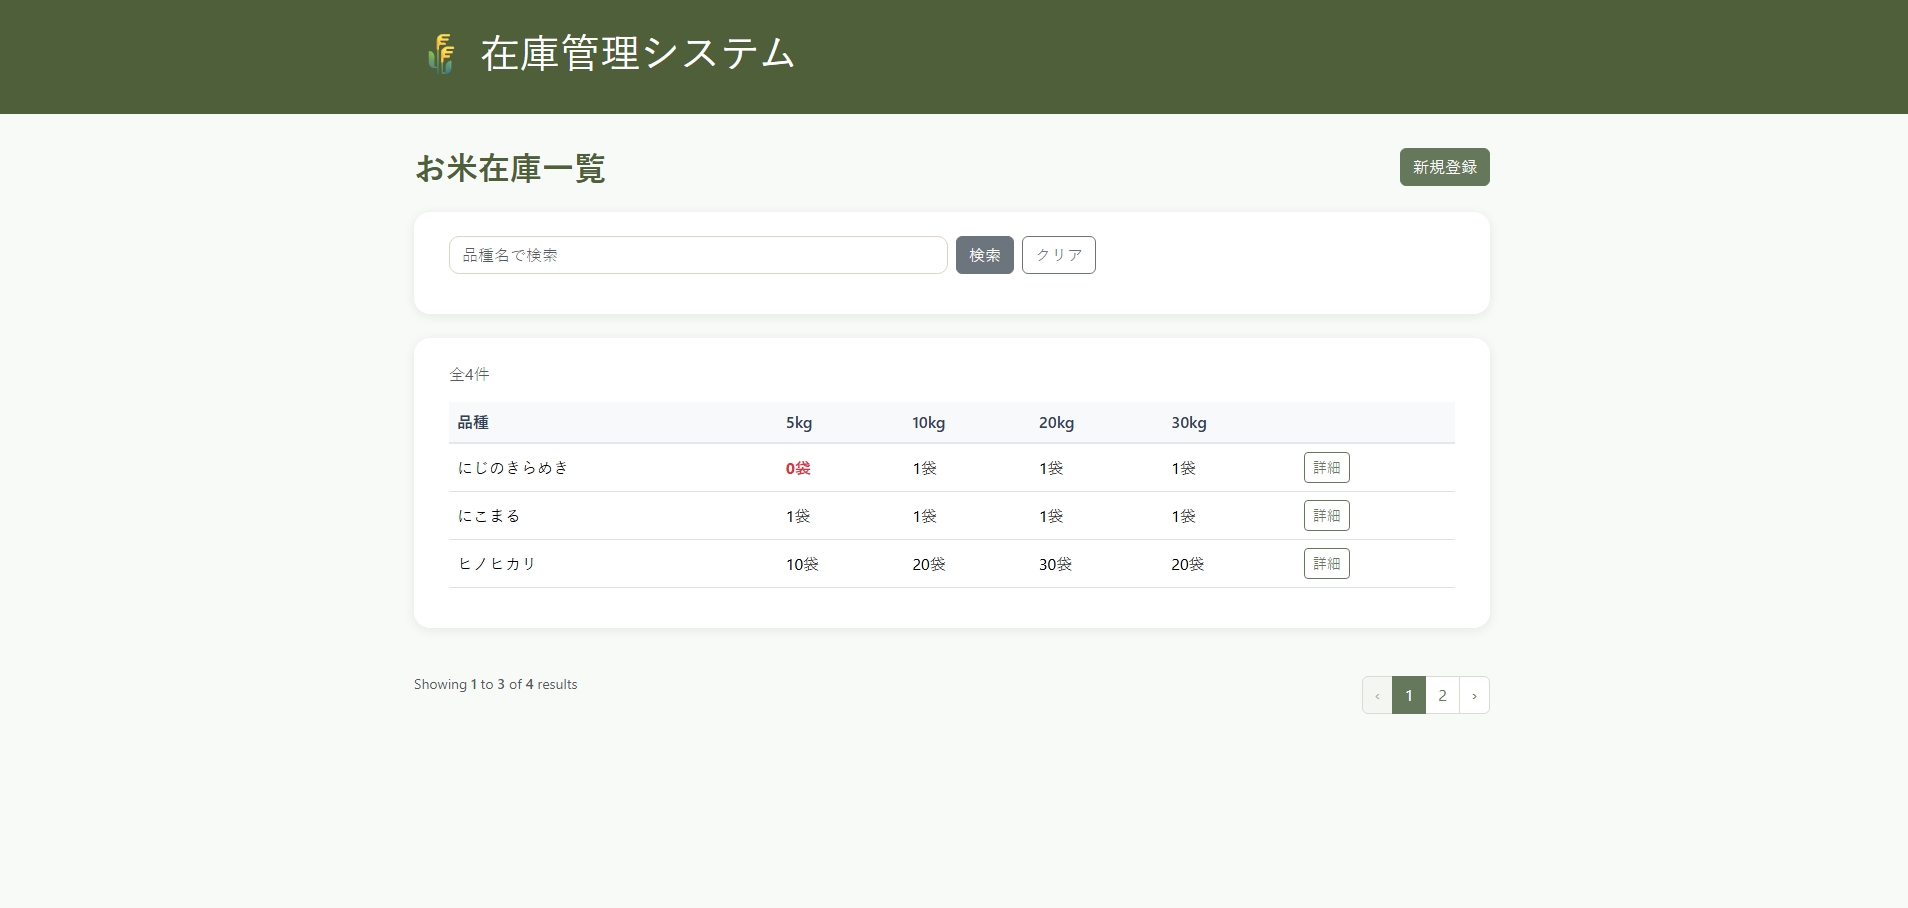This screenshot has width=1908, height=908.
Task: Click the 20kg column header
Action: point(1056,422)
